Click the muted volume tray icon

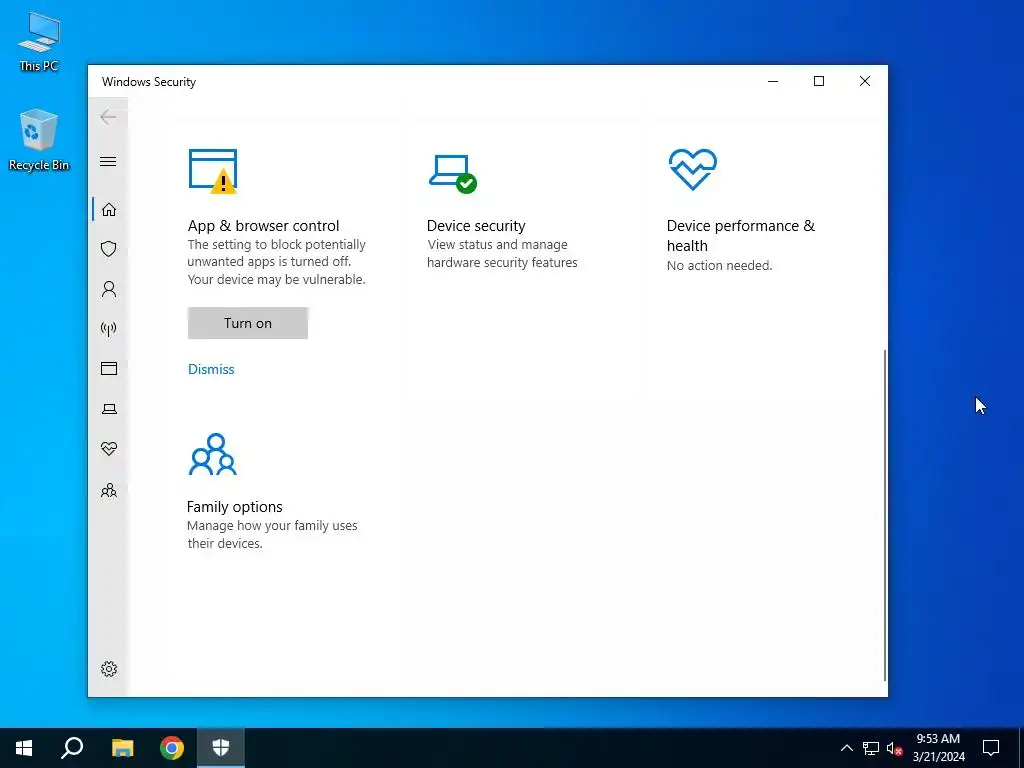tap(895, 748)
